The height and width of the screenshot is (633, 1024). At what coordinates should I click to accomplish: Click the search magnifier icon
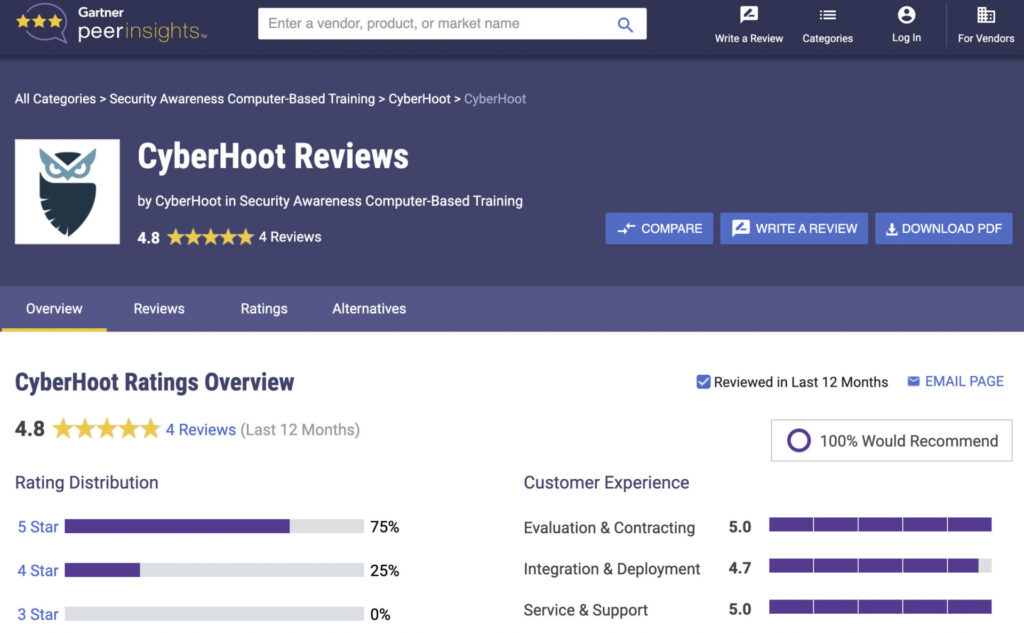tap(625, 25)
